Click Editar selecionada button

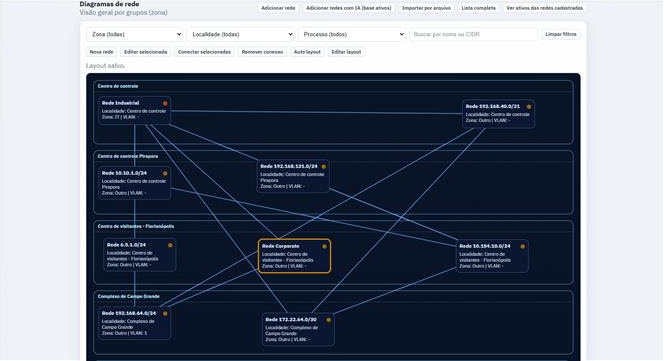[145, 52]
